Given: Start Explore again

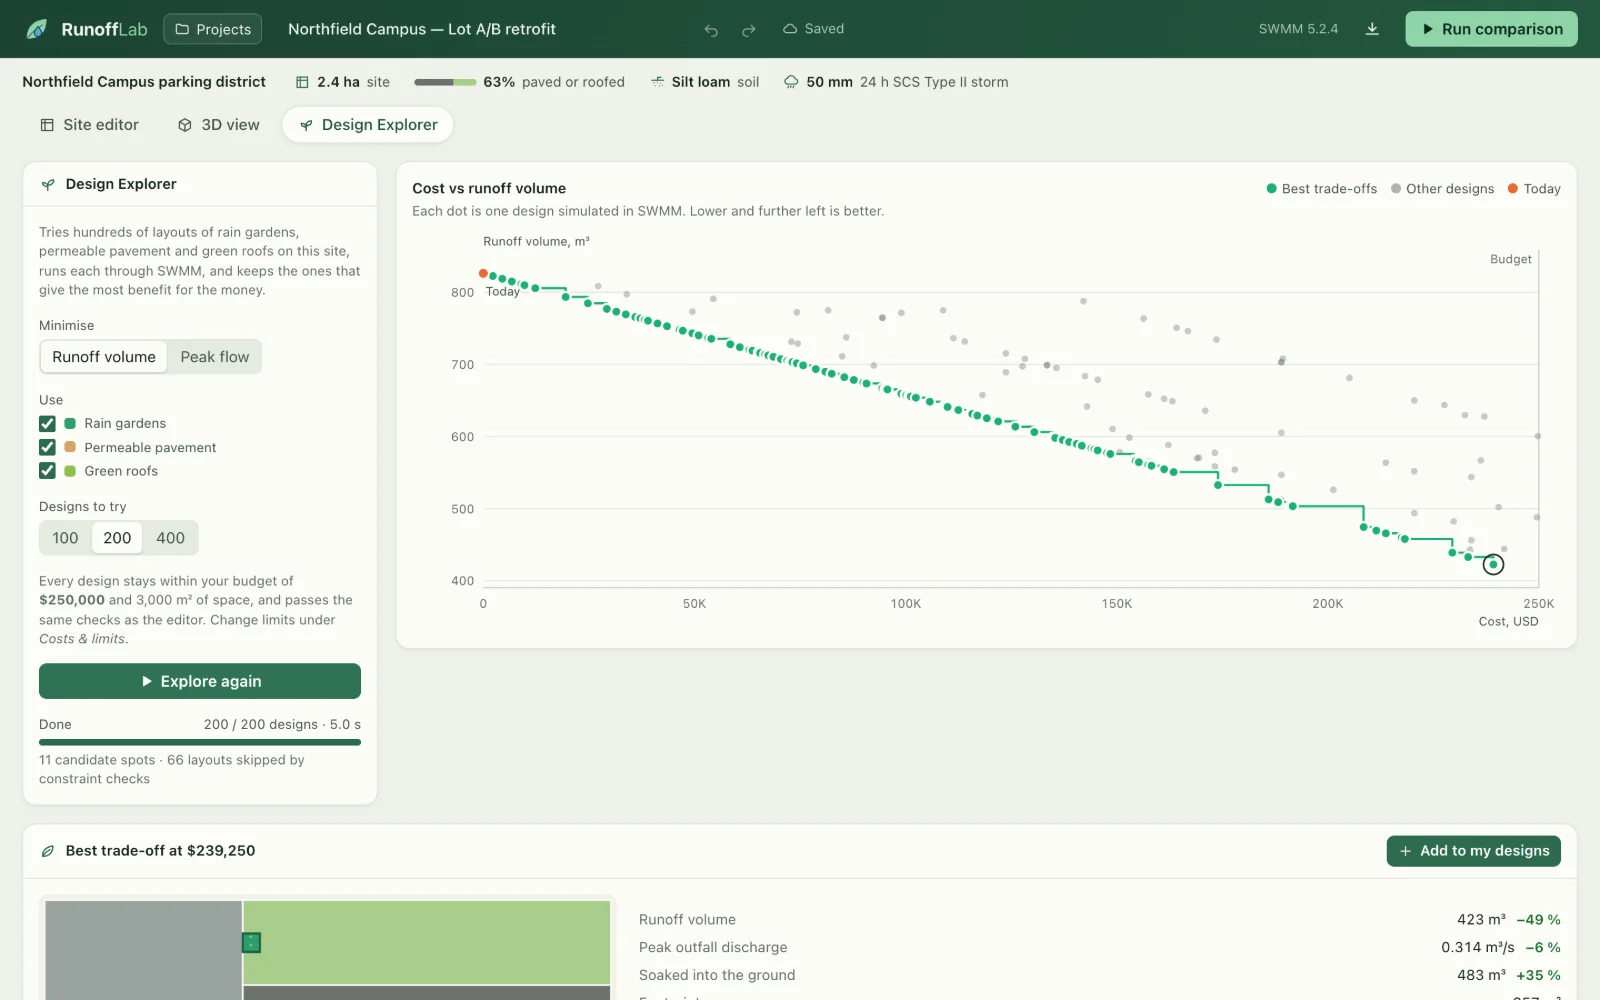Looking at the screenshot, I should pyautogui.click(x=200, y=681).
